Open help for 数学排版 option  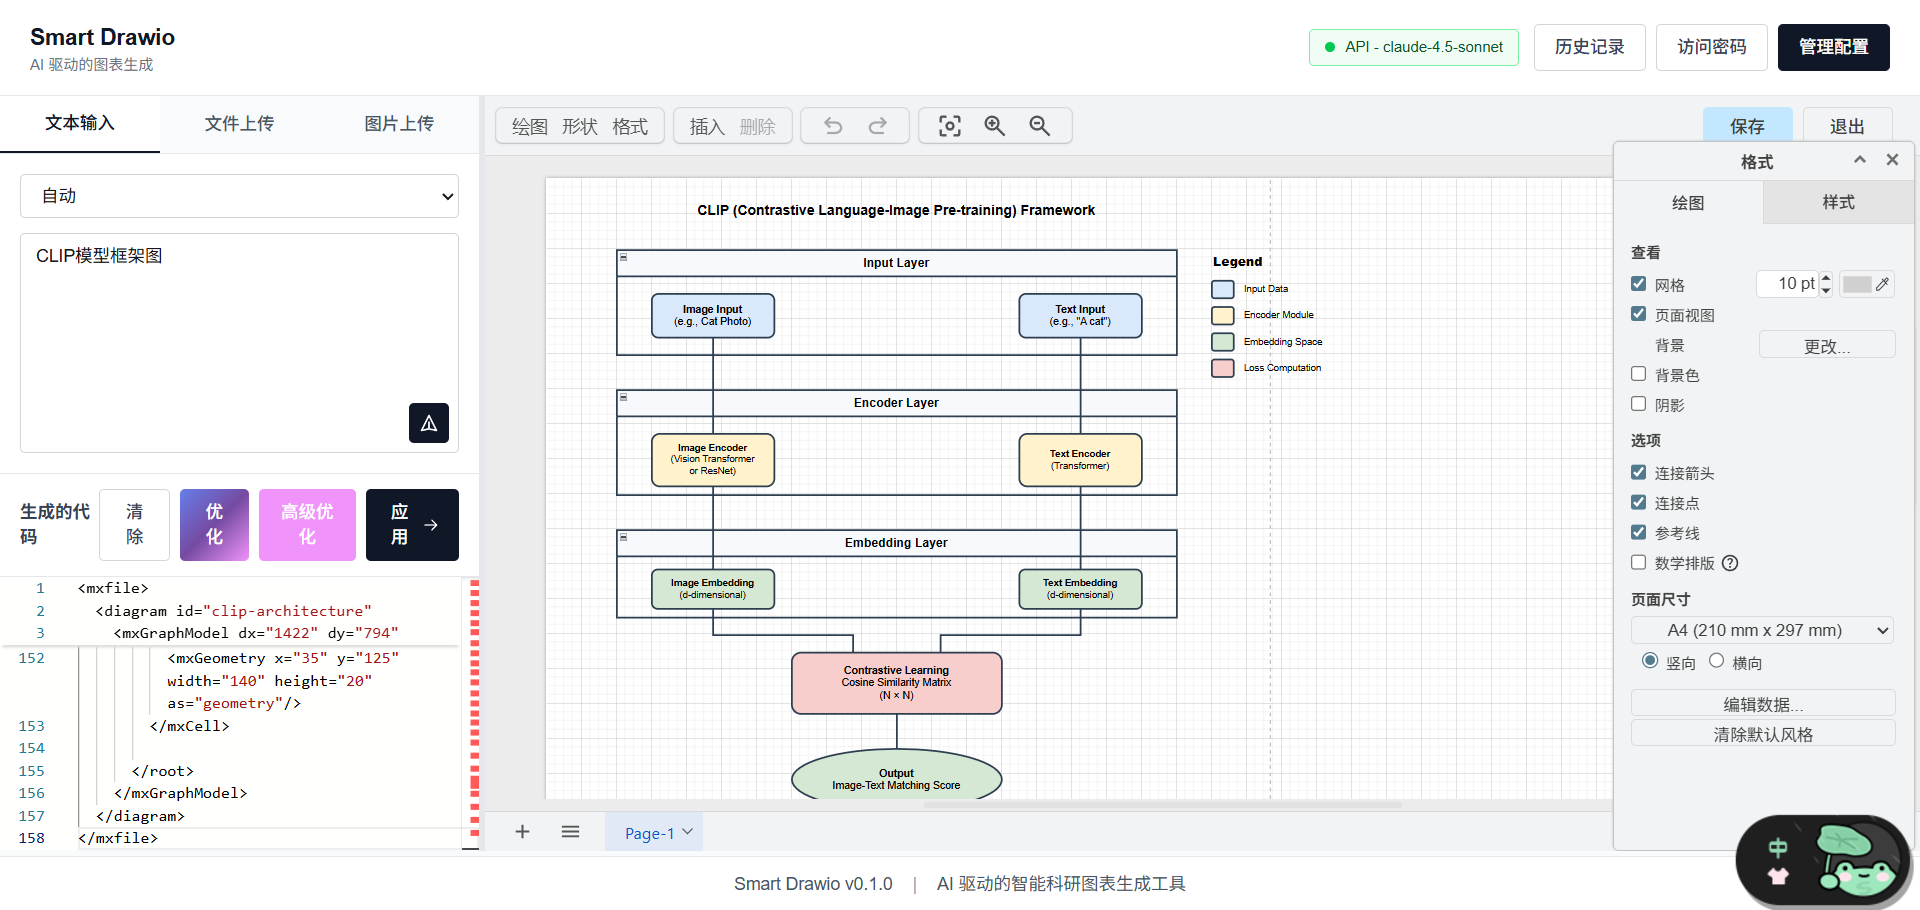[x=1730, y=563]
